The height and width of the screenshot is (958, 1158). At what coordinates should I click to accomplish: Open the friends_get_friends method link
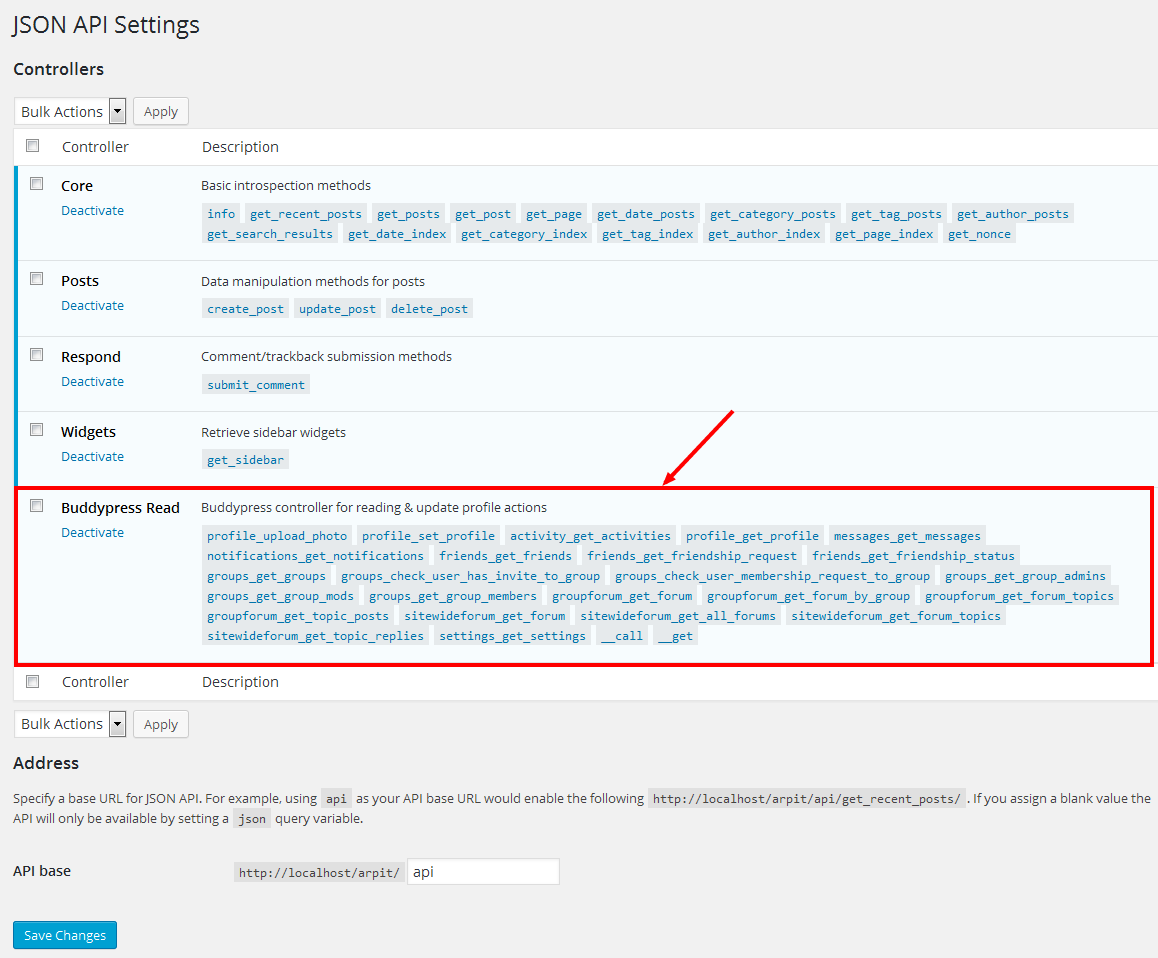coord(505,555)
